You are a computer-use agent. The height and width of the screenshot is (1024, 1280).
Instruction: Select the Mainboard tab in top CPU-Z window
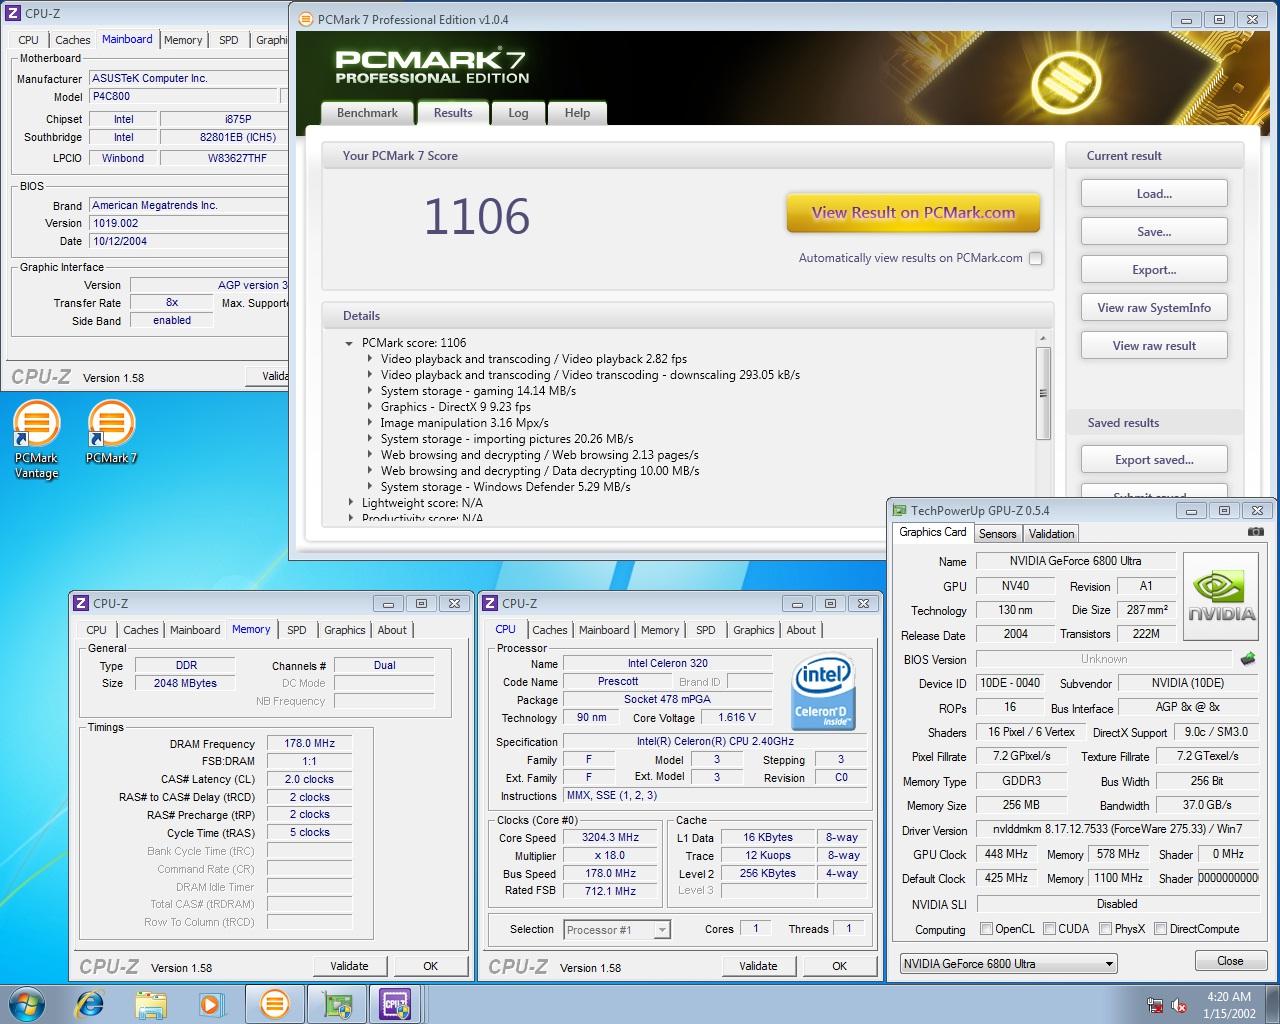[x=127, y=39]
